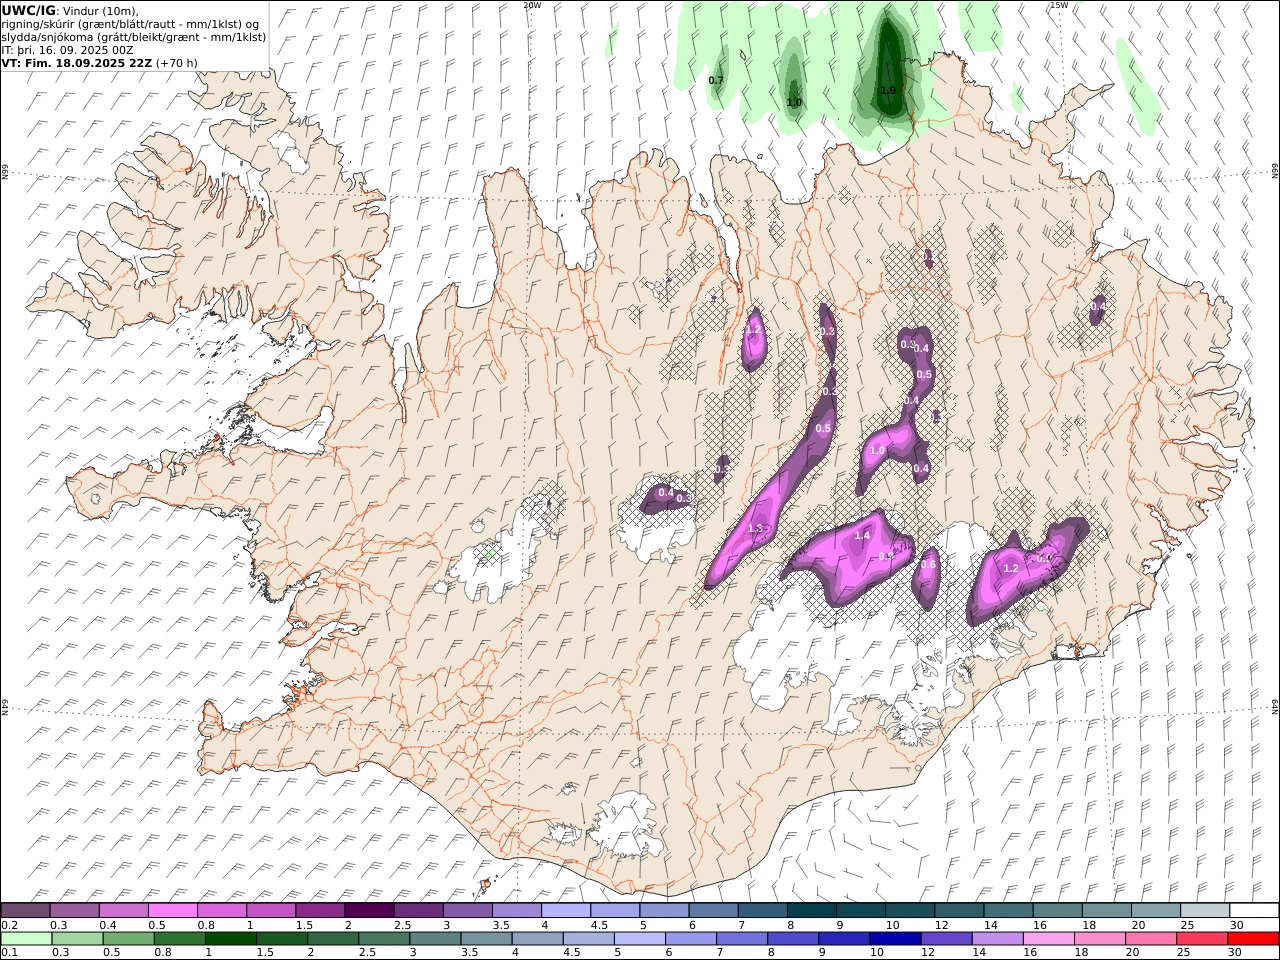This screenshot has width=1280, height=960.
Task: Click the UWC/IG title text
Action: [x=28, y=10]
